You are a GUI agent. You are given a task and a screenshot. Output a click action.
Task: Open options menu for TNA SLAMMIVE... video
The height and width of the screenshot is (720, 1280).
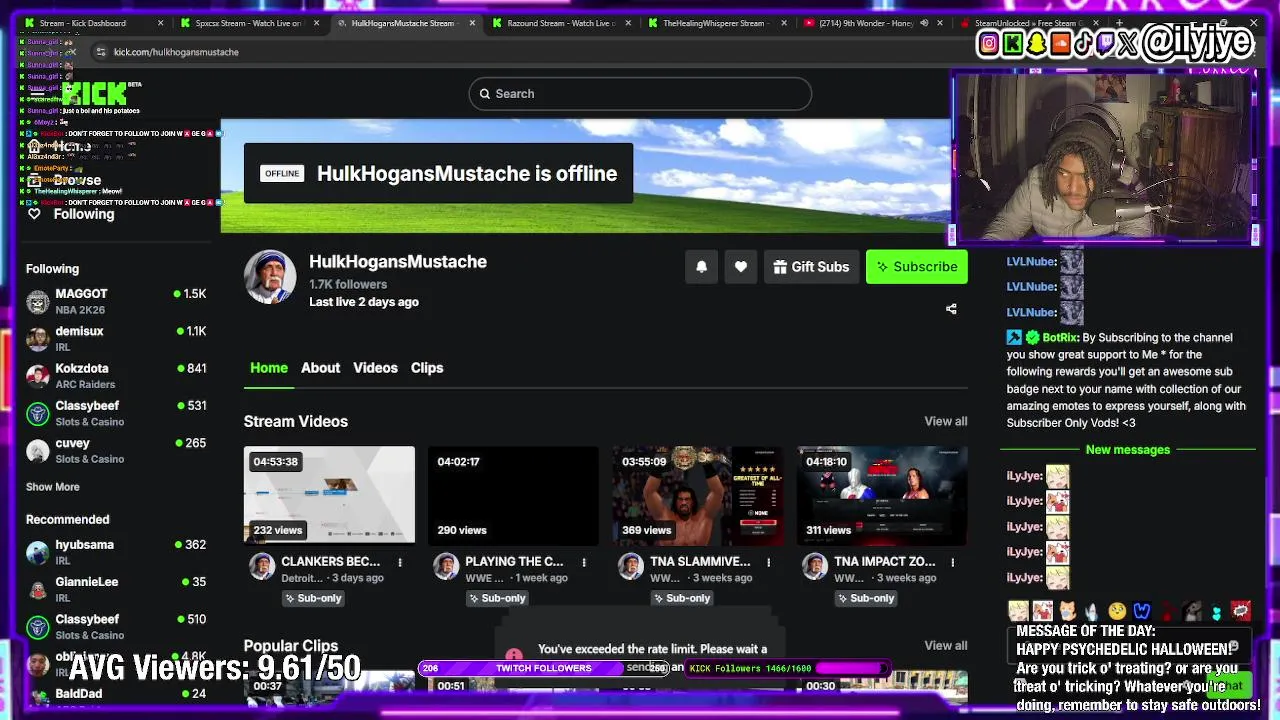pyautogui.click(x=768, y=563)
